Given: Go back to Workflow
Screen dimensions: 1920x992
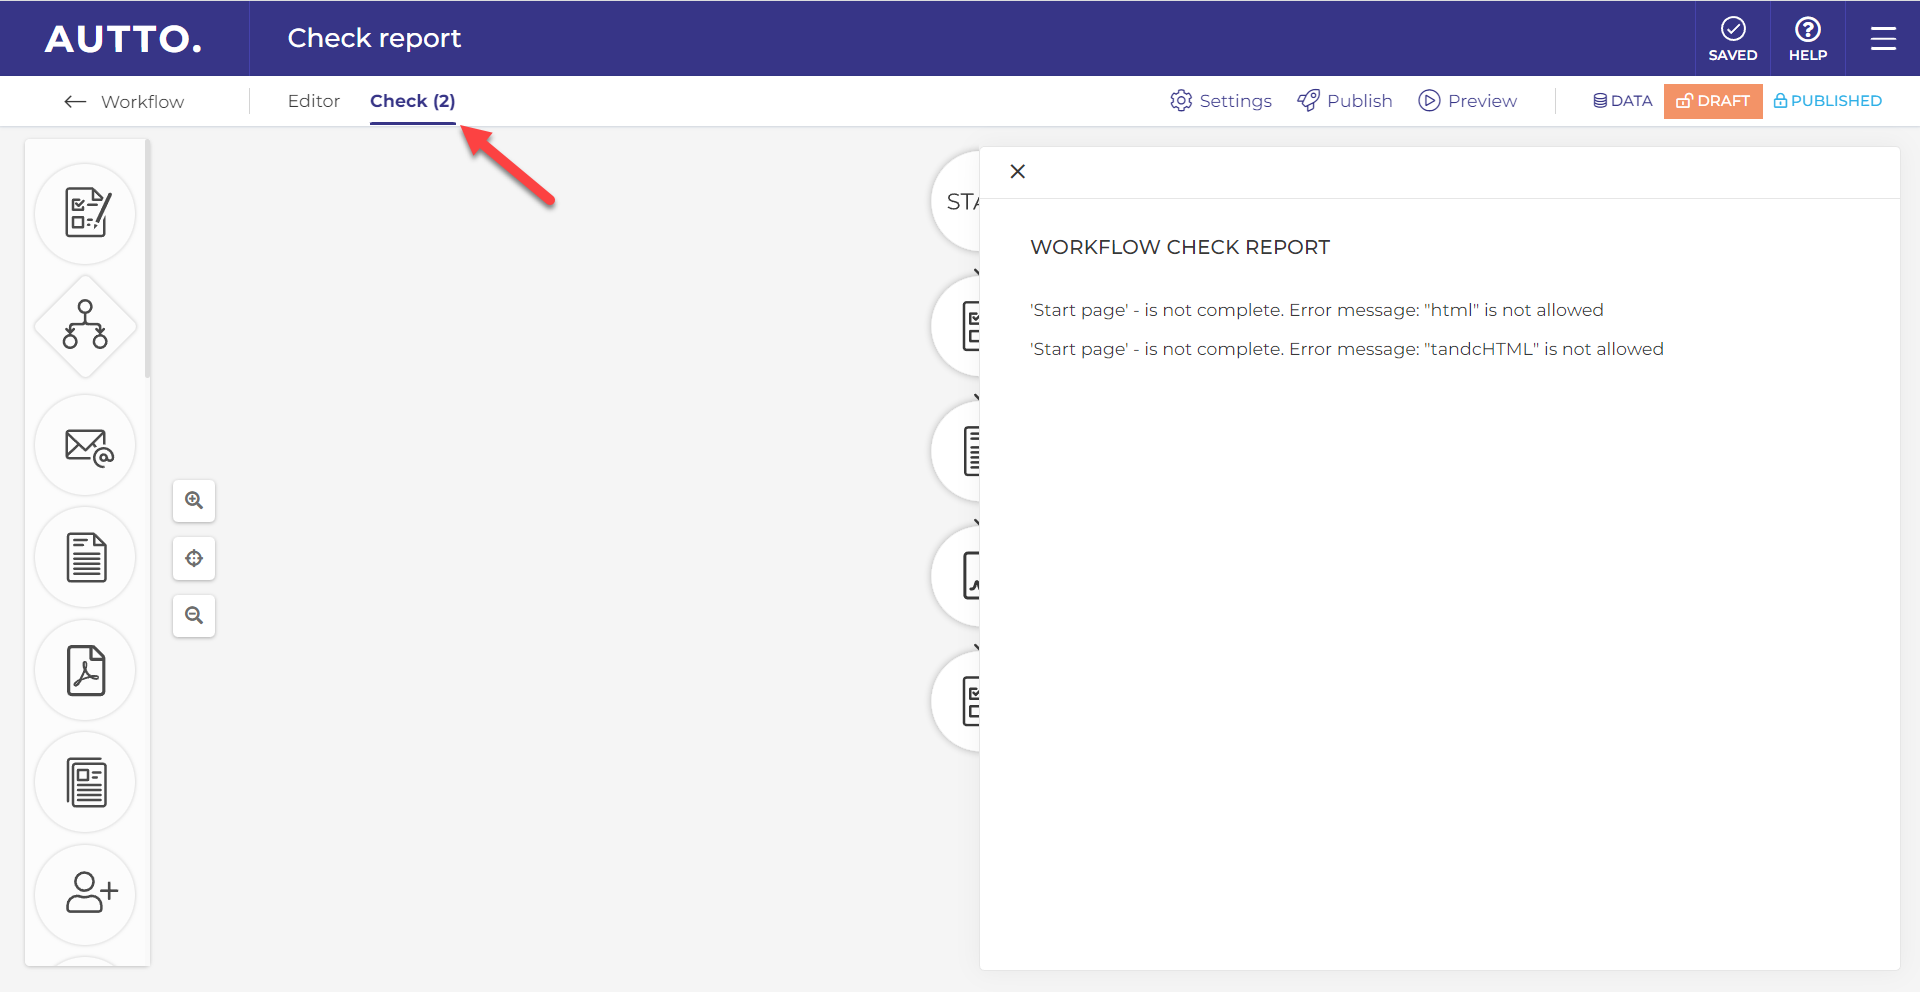Looking at the screenshot, I should coord(124,101).
